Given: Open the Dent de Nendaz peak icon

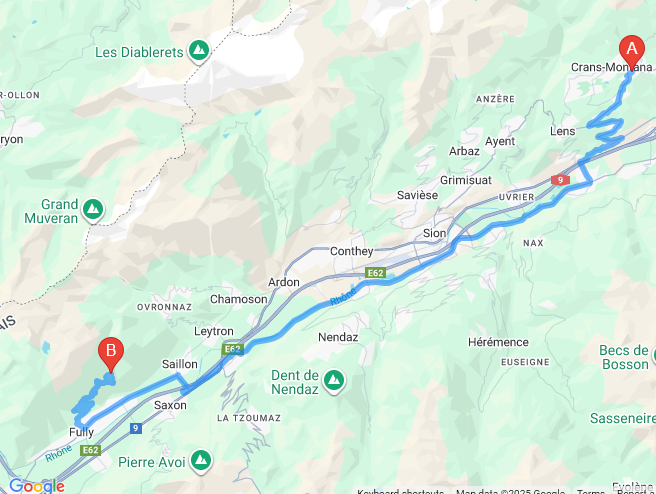Looking at the screenshot, I should (334, 381).
